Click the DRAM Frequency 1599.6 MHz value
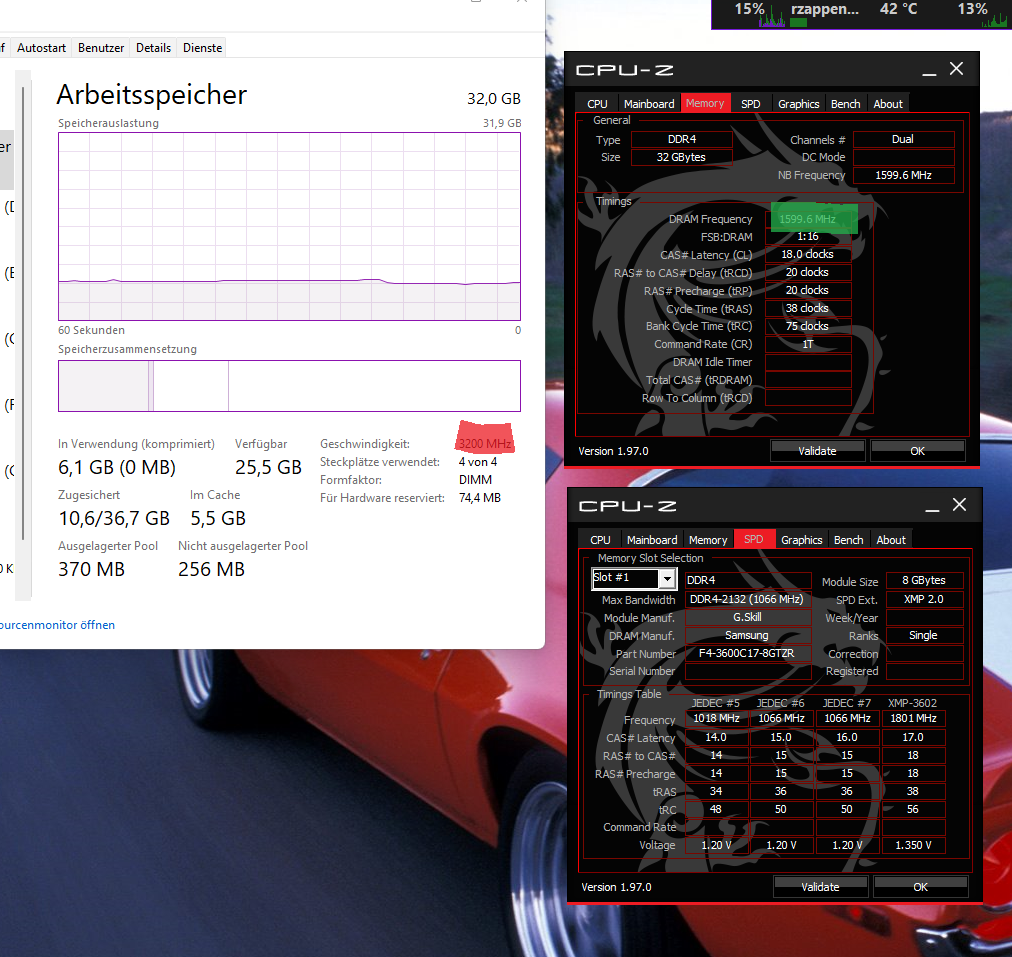 (x=808, y=219)
